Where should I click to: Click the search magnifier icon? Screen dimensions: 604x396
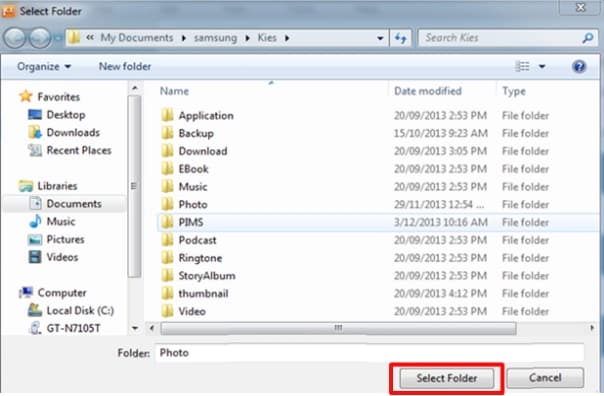coord(588,38)
